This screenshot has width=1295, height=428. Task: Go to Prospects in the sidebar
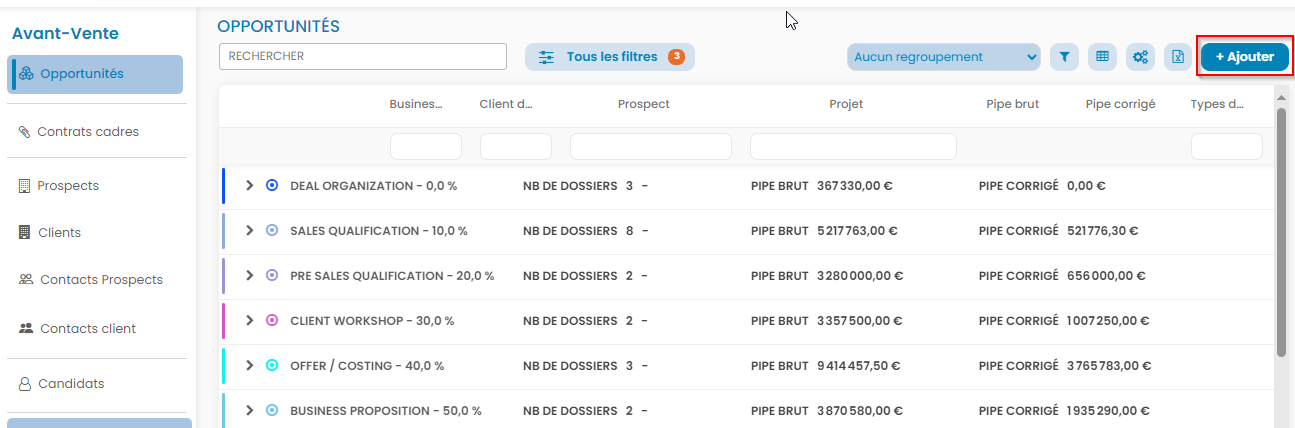(x=68, y=186)
